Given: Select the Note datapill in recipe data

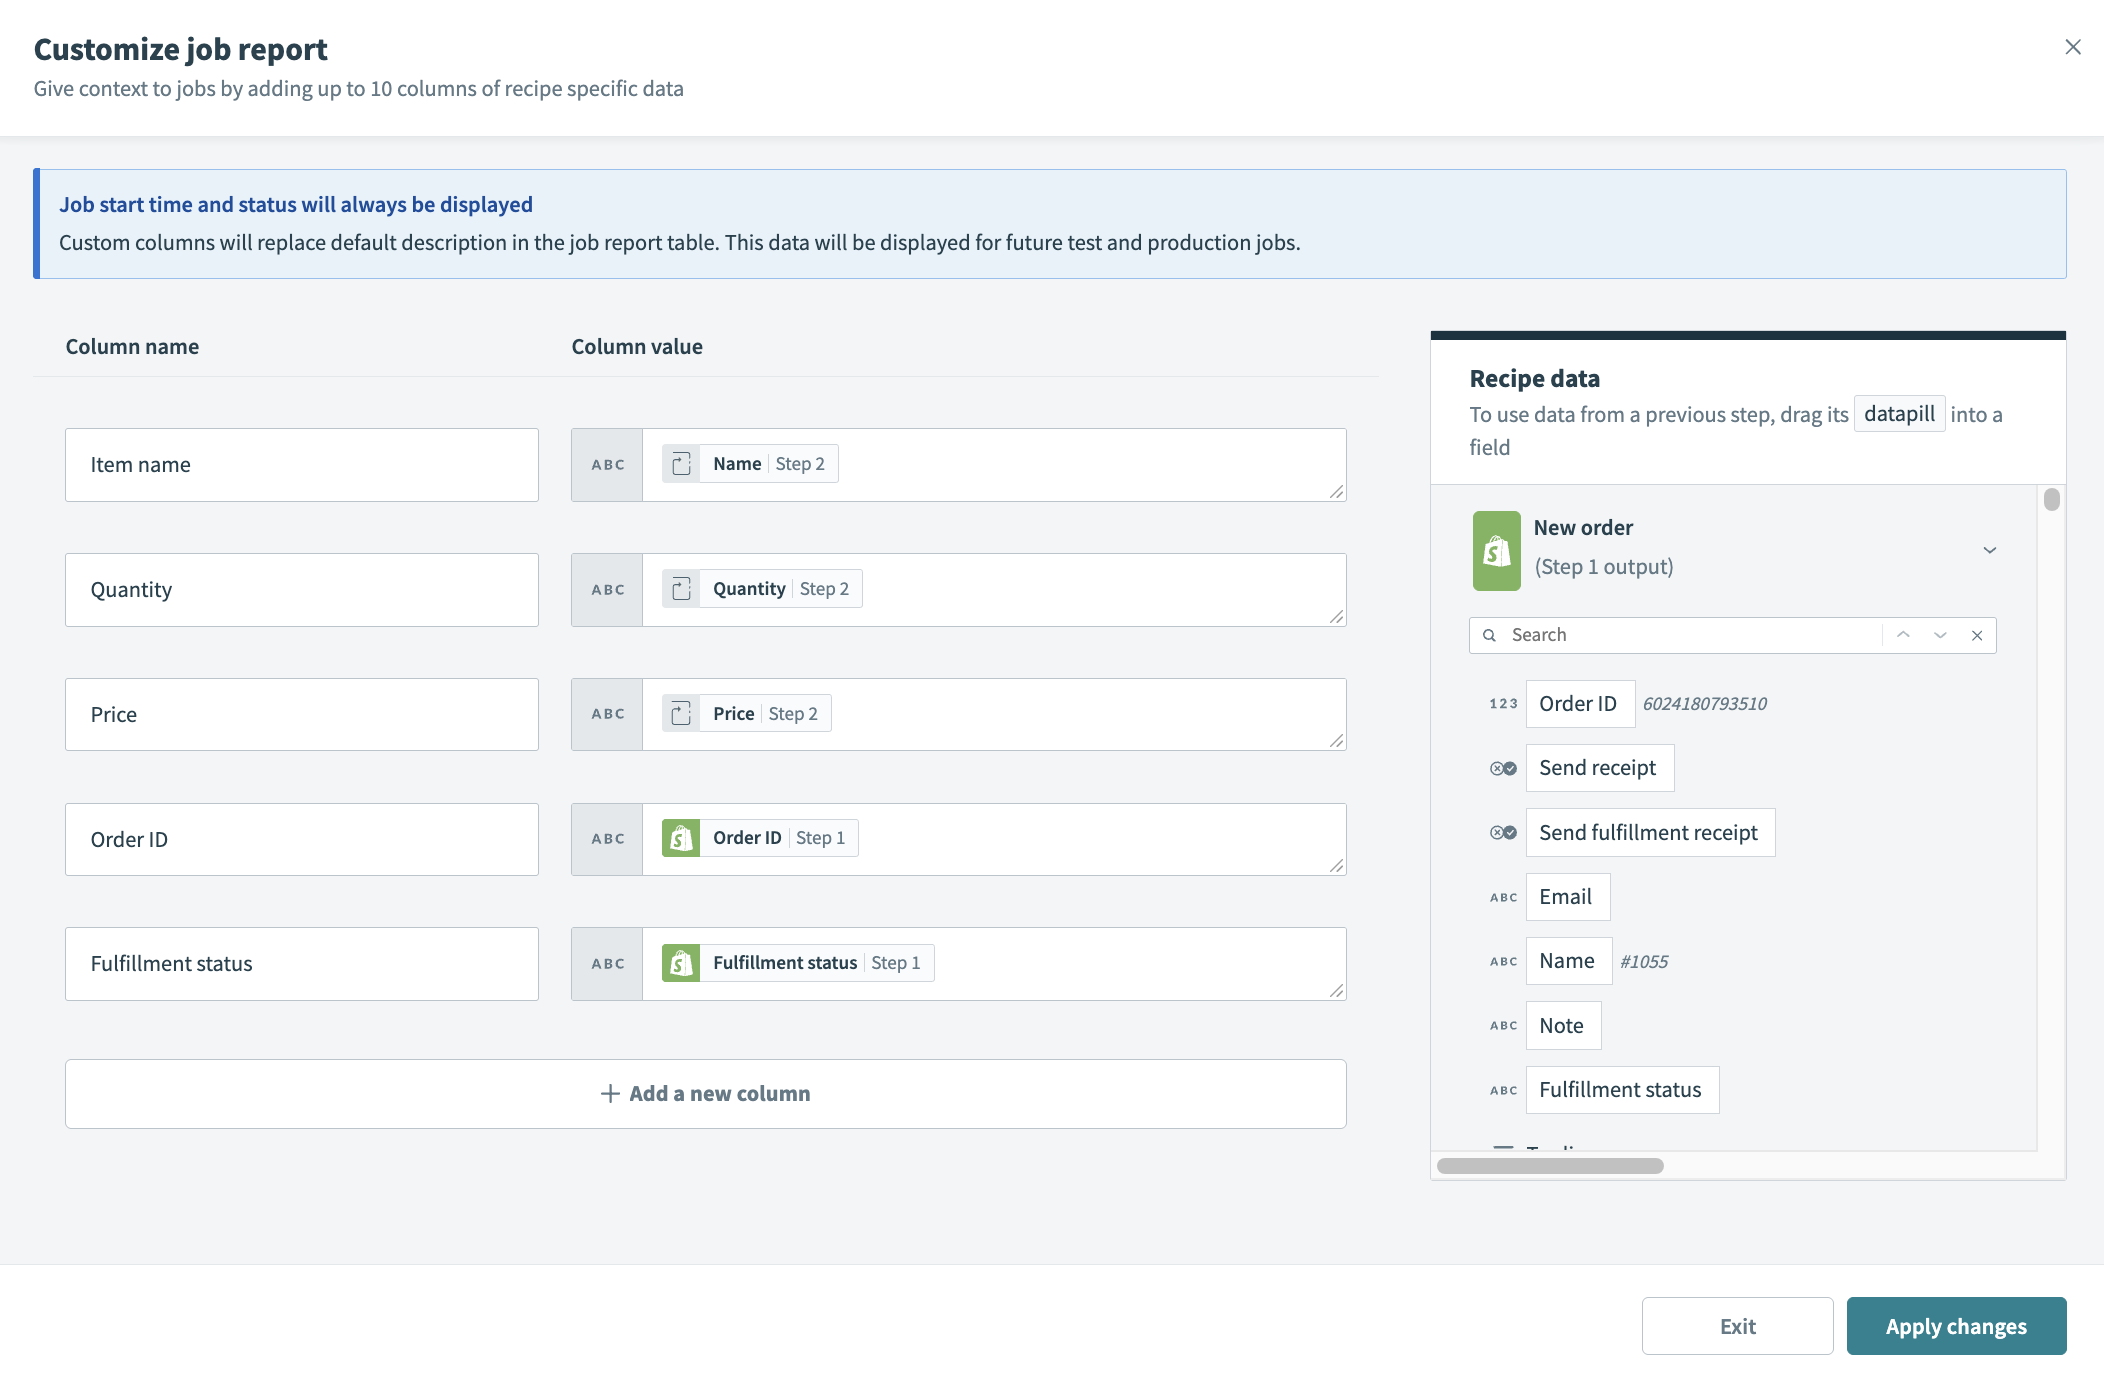Looking at the screenshot, I should click(1562, 1026).
